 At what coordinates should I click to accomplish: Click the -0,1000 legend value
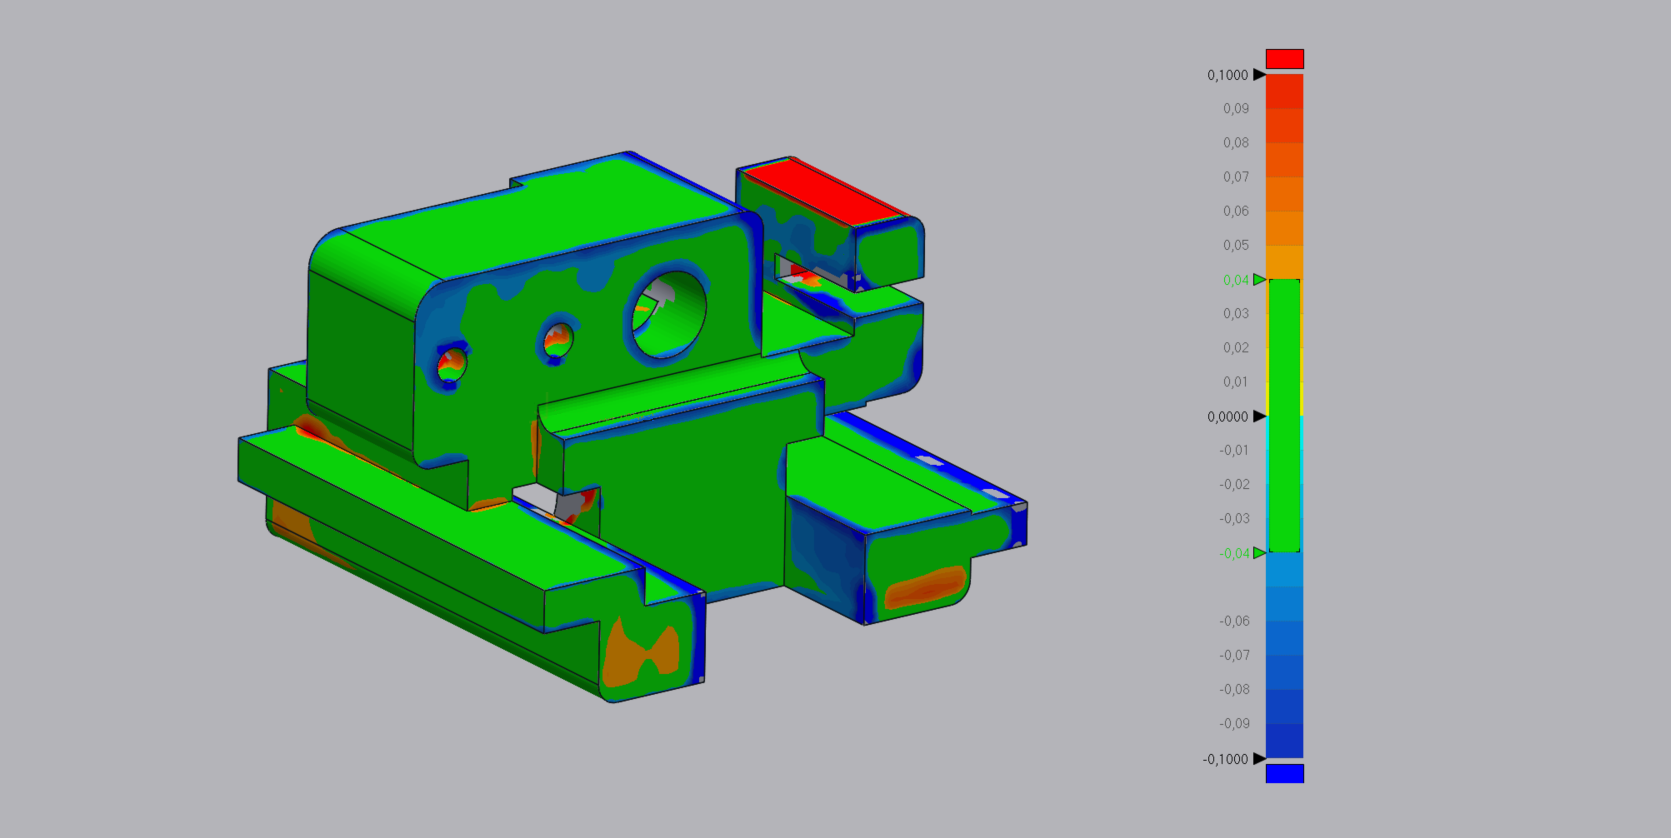point(1225,759)
